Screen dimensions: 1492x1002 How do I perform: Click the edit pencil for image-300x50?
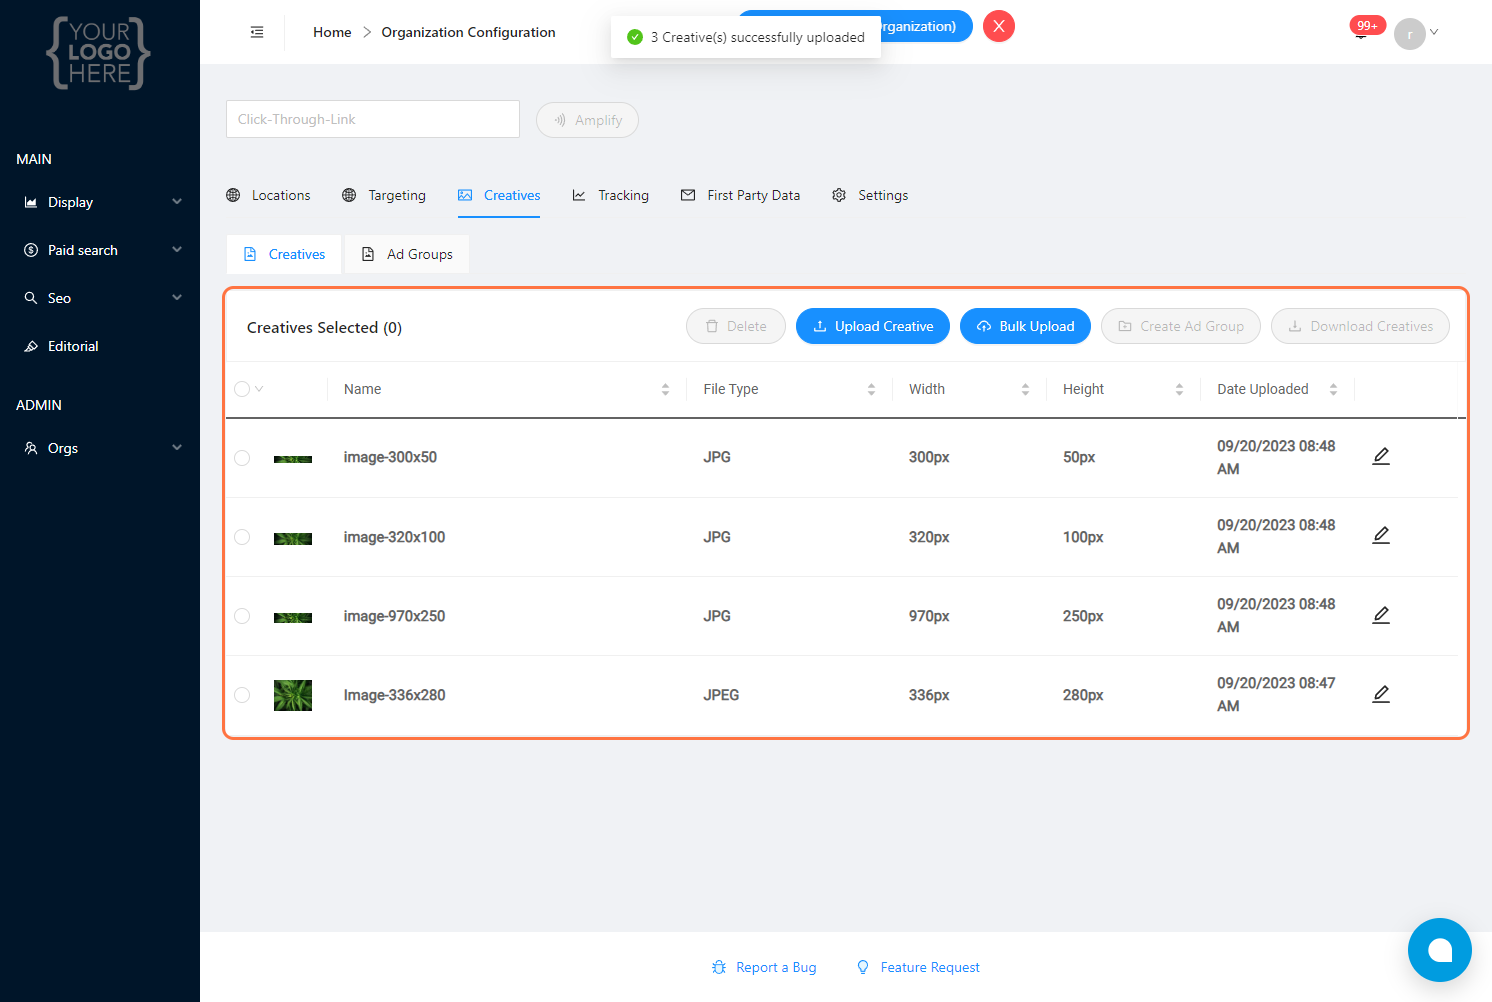[x=1381, y=456]
